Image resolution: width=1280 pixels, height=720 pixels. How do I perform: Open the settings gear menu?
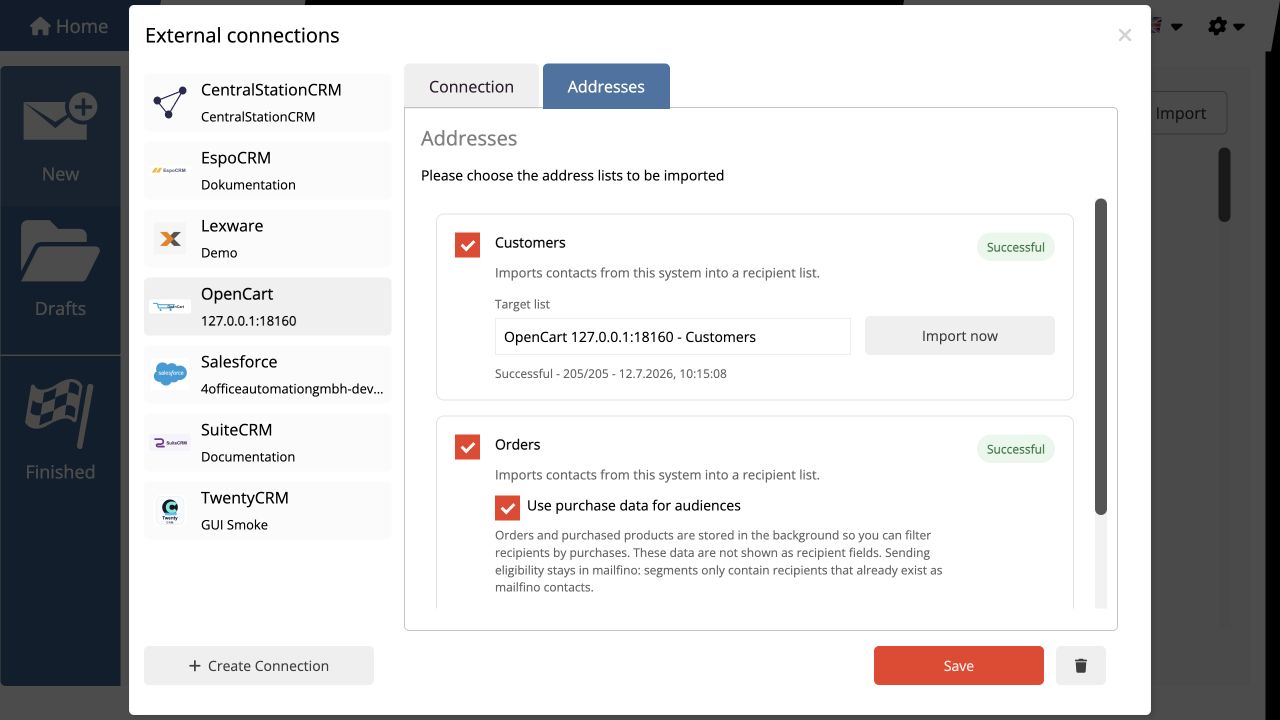click(x=1225, y=27)
